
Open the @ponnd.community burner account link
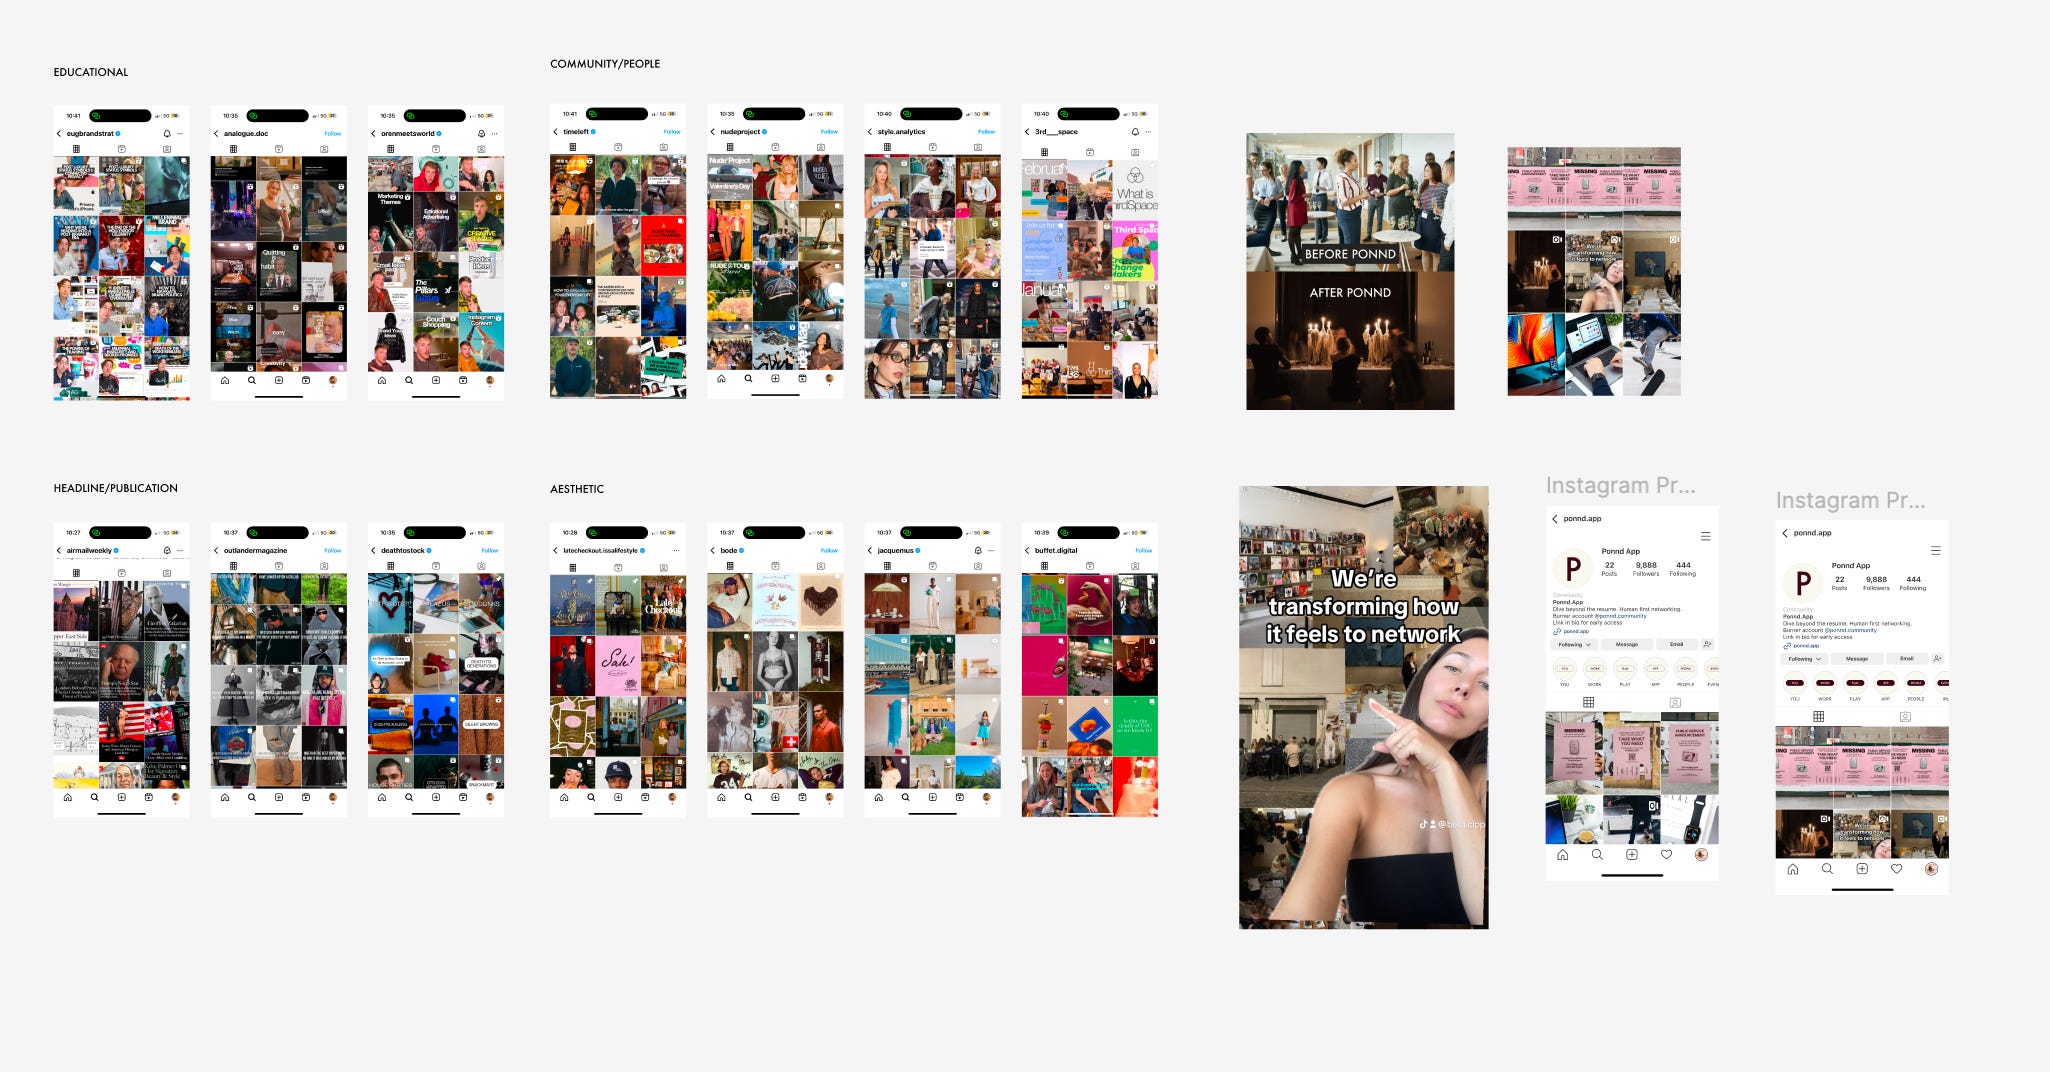(1621, 616)
